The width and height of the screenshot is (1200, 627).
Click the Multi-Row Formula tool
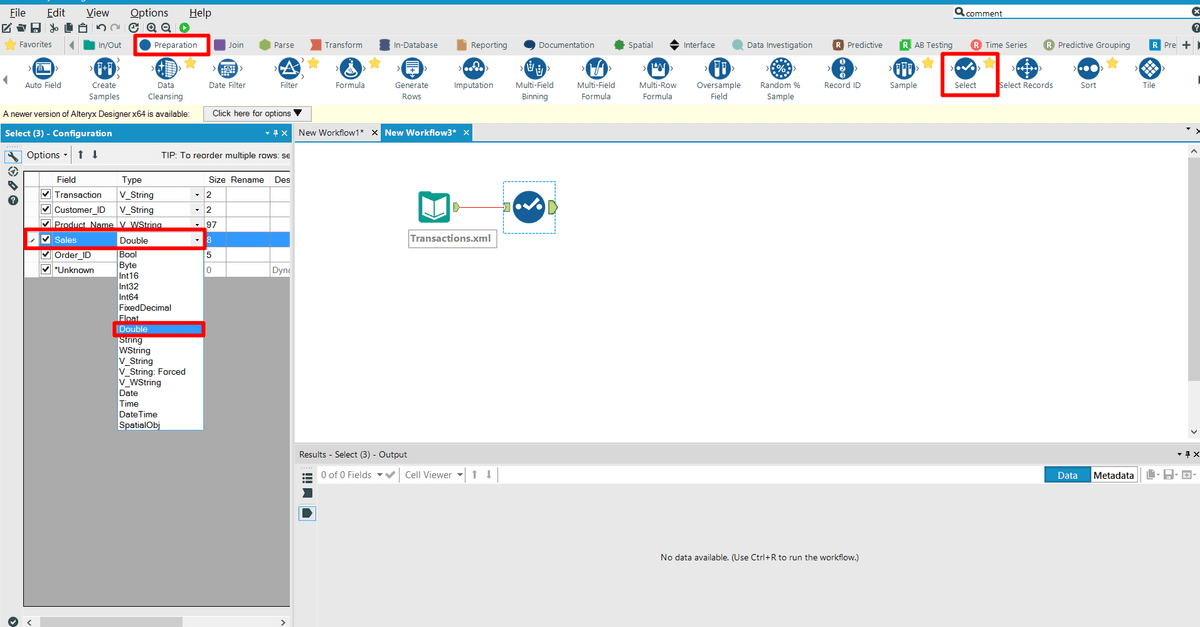click(657, 68)
